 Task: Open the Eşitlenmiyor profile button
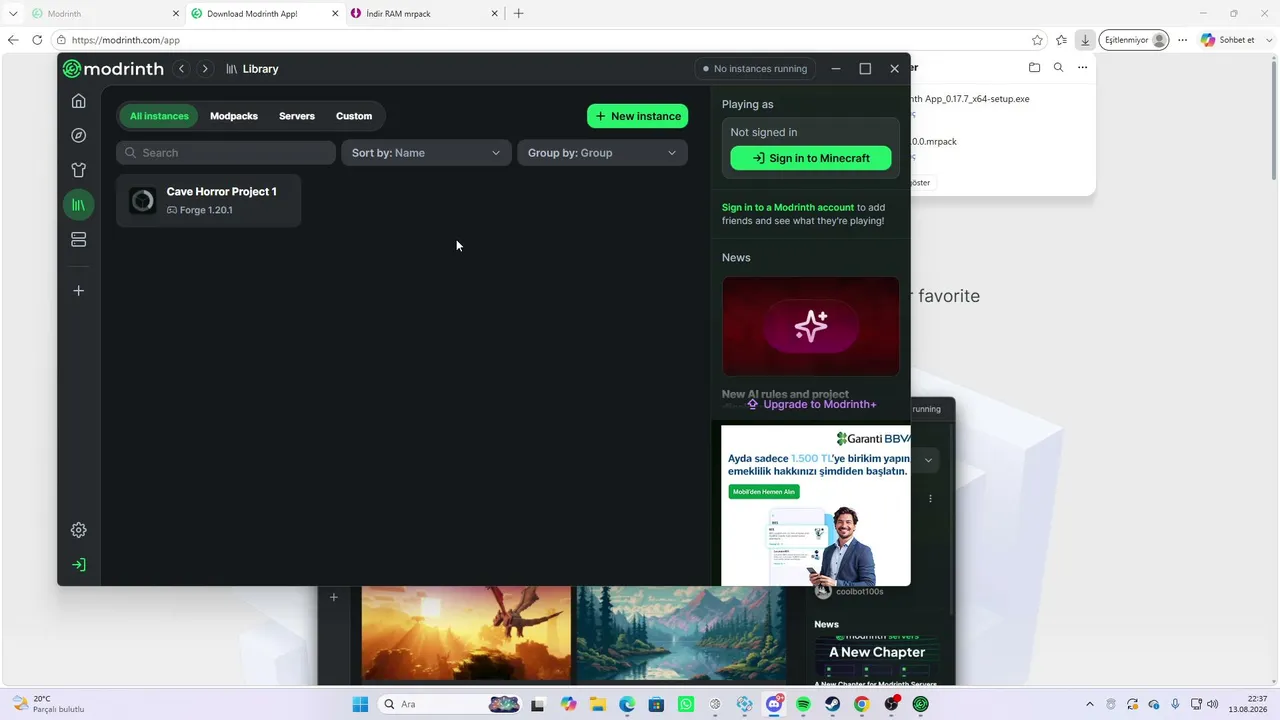pyautogui.click(x=1135, y=40)
